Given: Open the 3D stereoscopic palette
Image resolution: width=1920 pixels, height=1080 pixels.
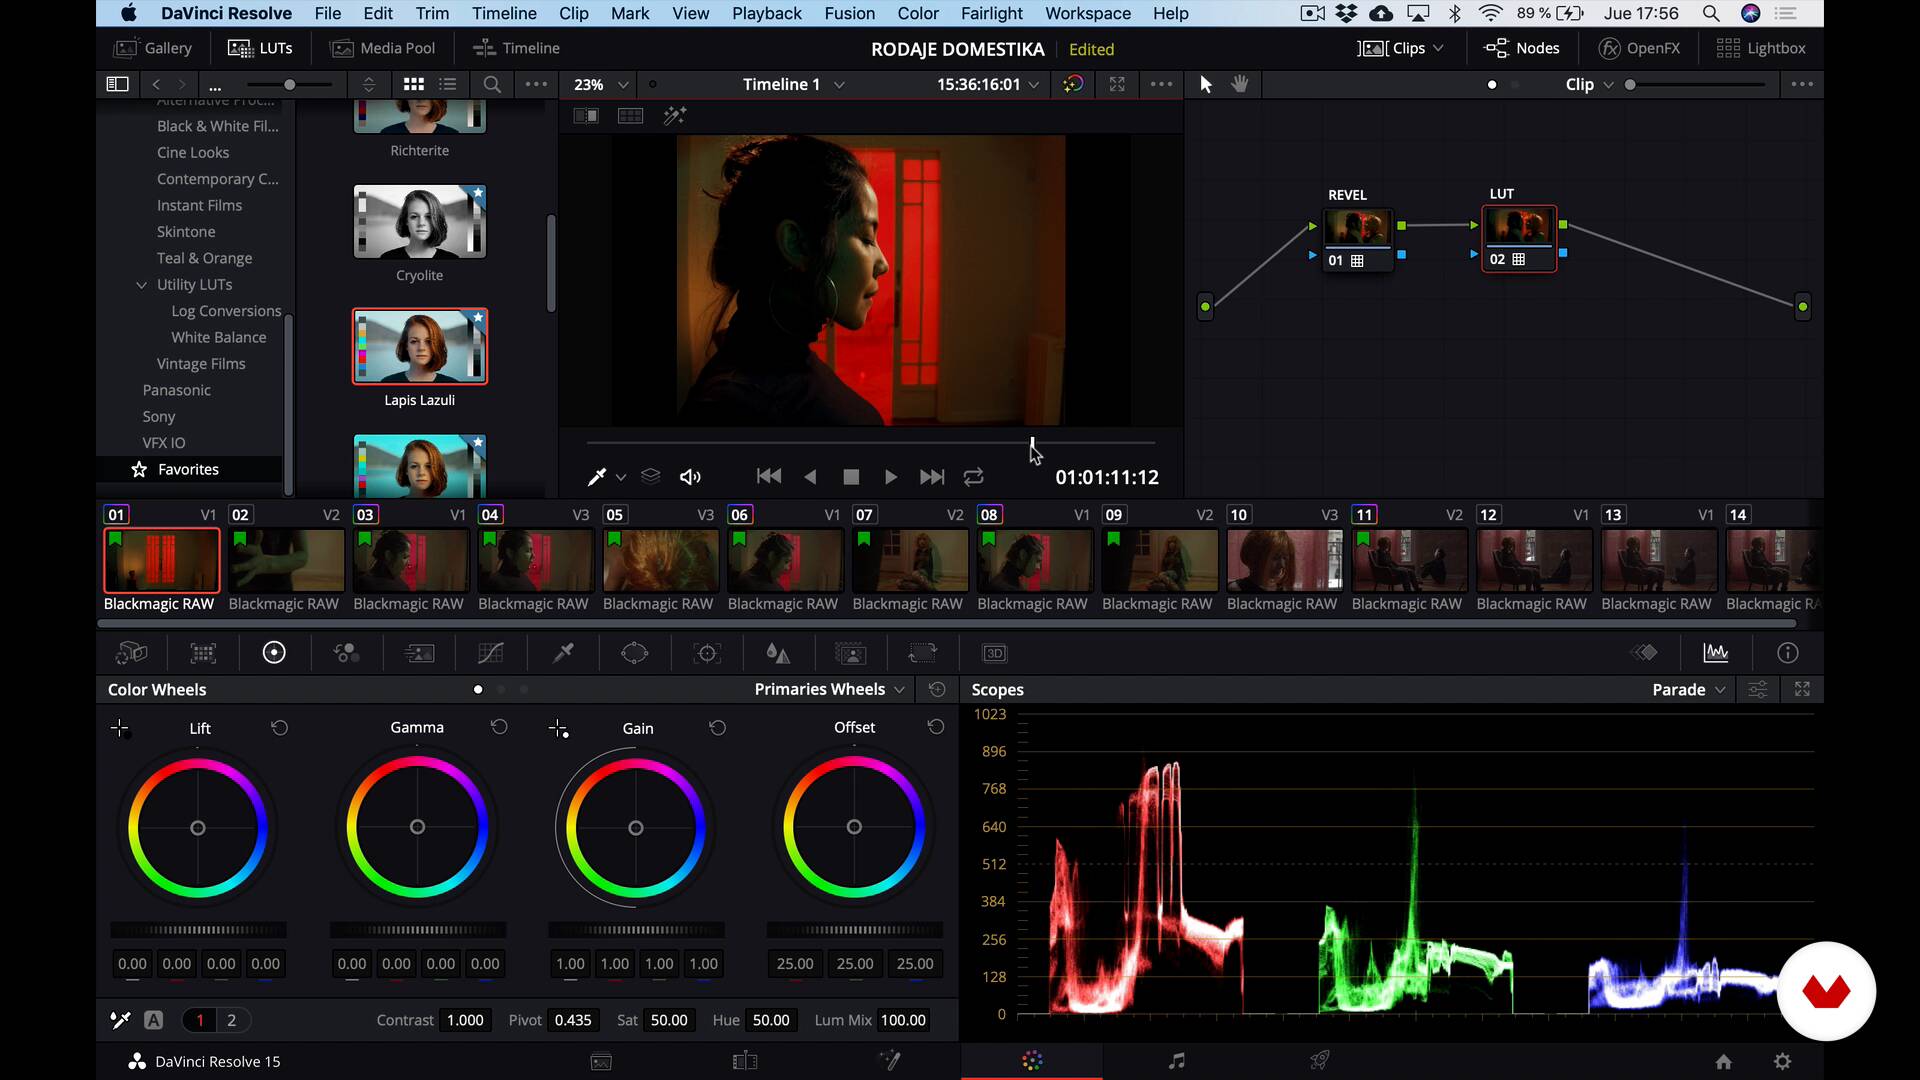Looking at the screenshot, I should tap(994, 653).
